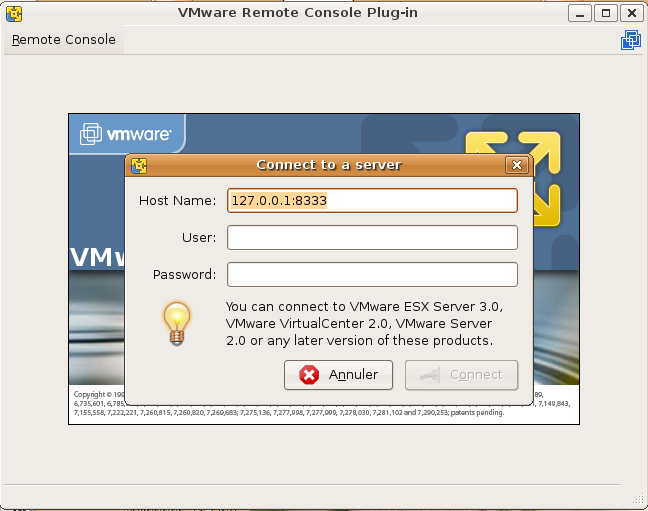Image resolution: width=648 pixels, height=511 pixels.
Task: Click the yellow arrows VMware graphic
Action: click(x=546, y=179)
